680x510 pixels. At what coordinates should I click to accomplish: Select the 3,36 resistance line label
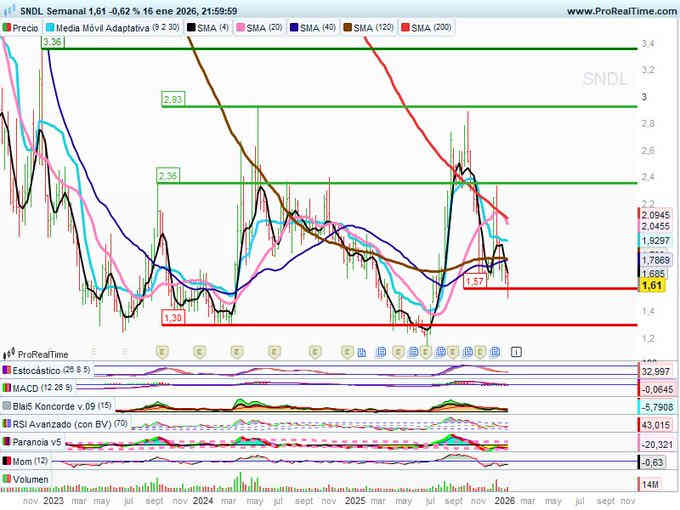click(x=53, y=43)
